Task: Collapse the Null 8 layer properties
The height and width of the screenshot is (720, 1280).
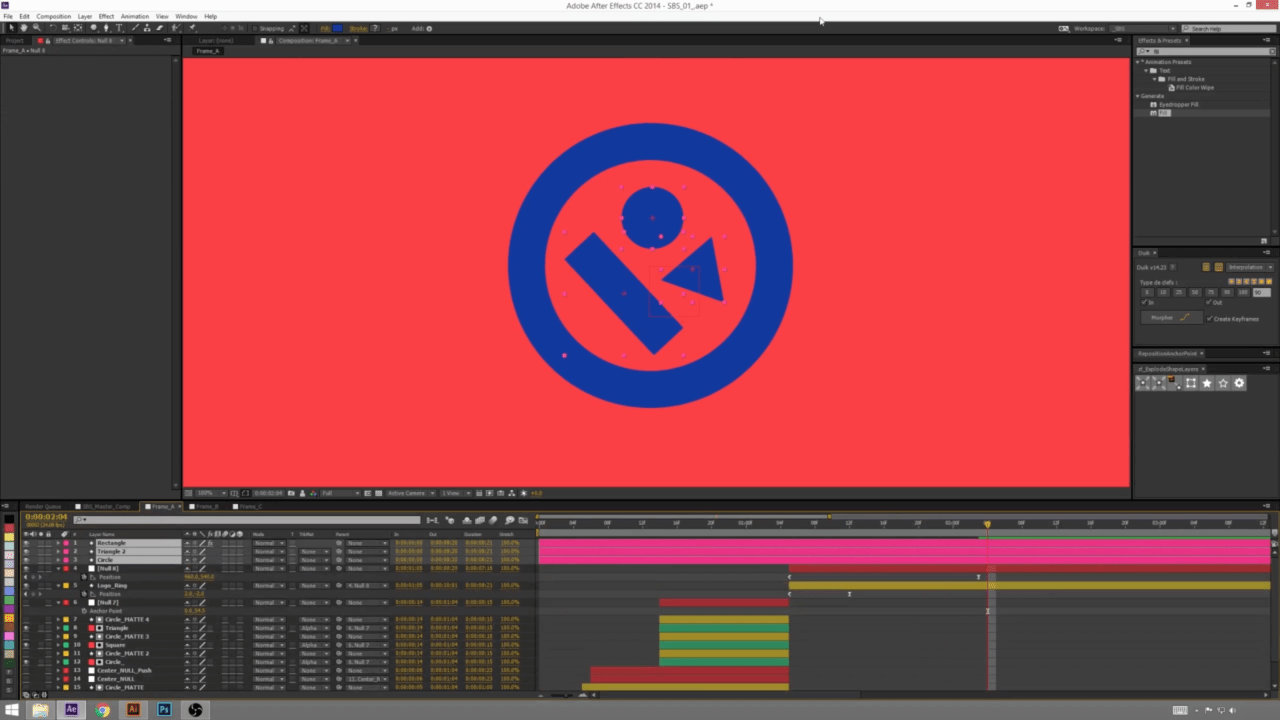Action: (59, 569)
